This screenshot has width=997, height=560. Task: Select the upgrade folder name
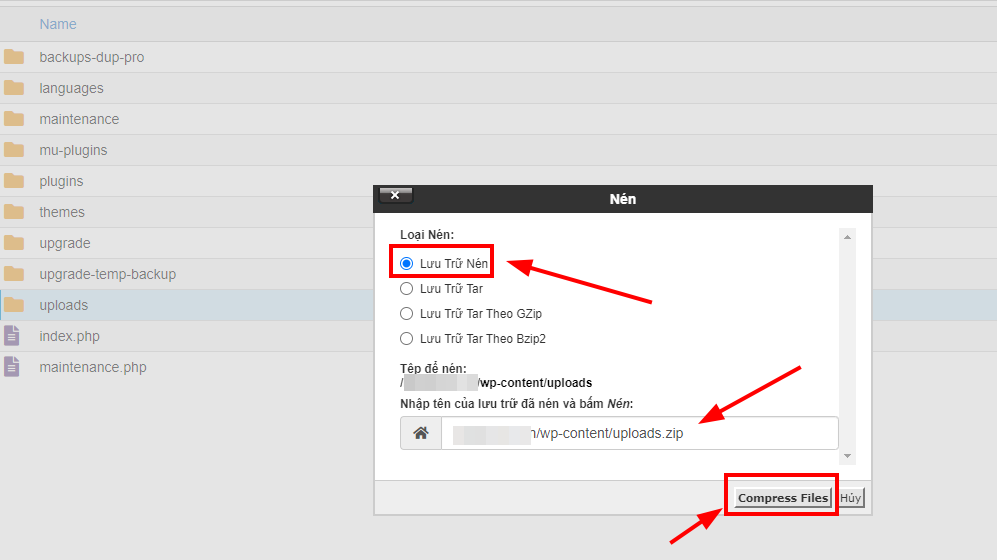(x=65, y=243)
